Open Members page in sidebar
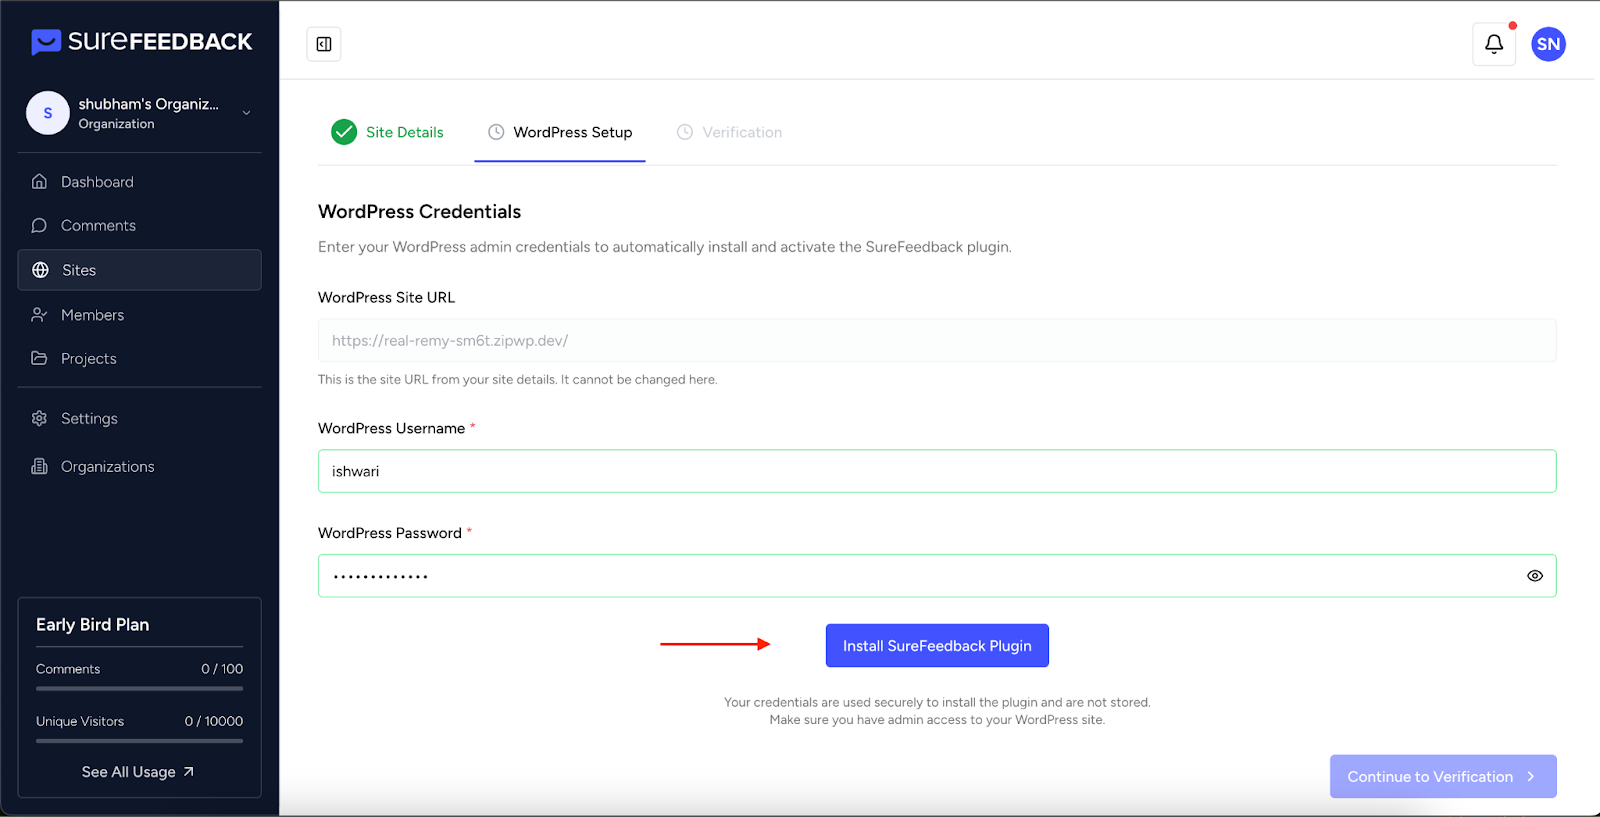Viewport: 1600px width, 817px height. [92, 315]
